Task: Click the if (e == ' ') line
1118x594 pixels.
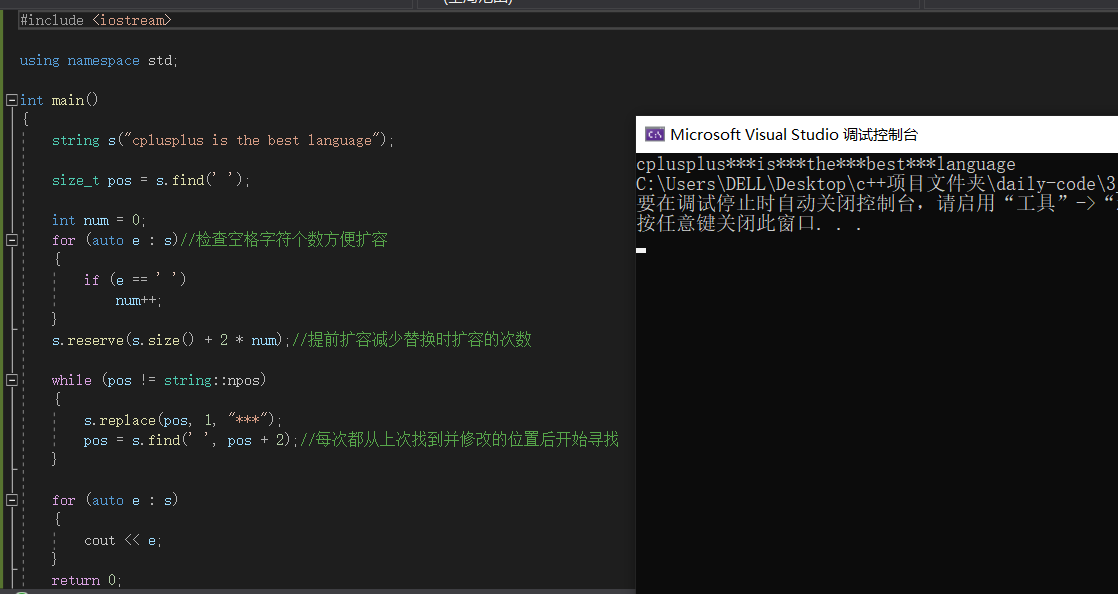Action: coord(135,280)
